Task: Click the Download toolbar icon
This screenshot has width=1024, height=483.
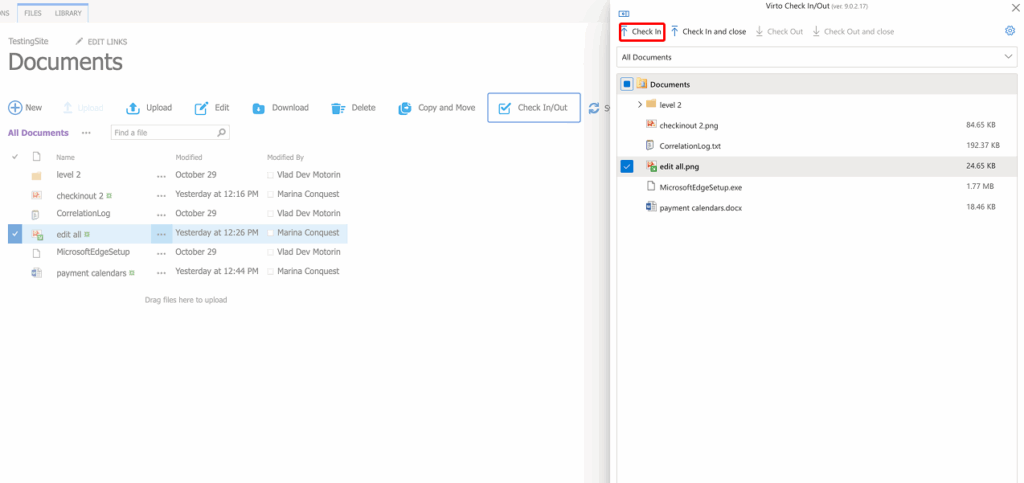Action: point(258,108)
